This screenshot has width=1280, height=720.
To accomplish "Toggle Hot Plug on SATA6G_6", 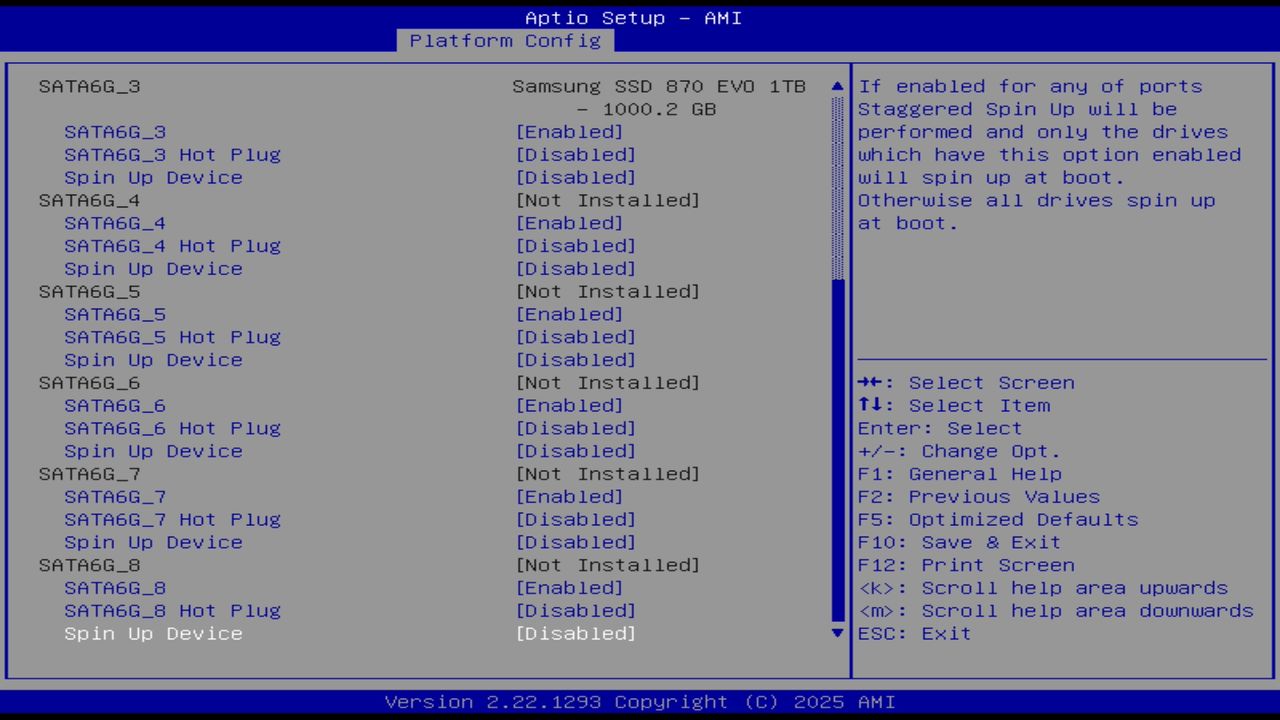I will click(172, 428).
